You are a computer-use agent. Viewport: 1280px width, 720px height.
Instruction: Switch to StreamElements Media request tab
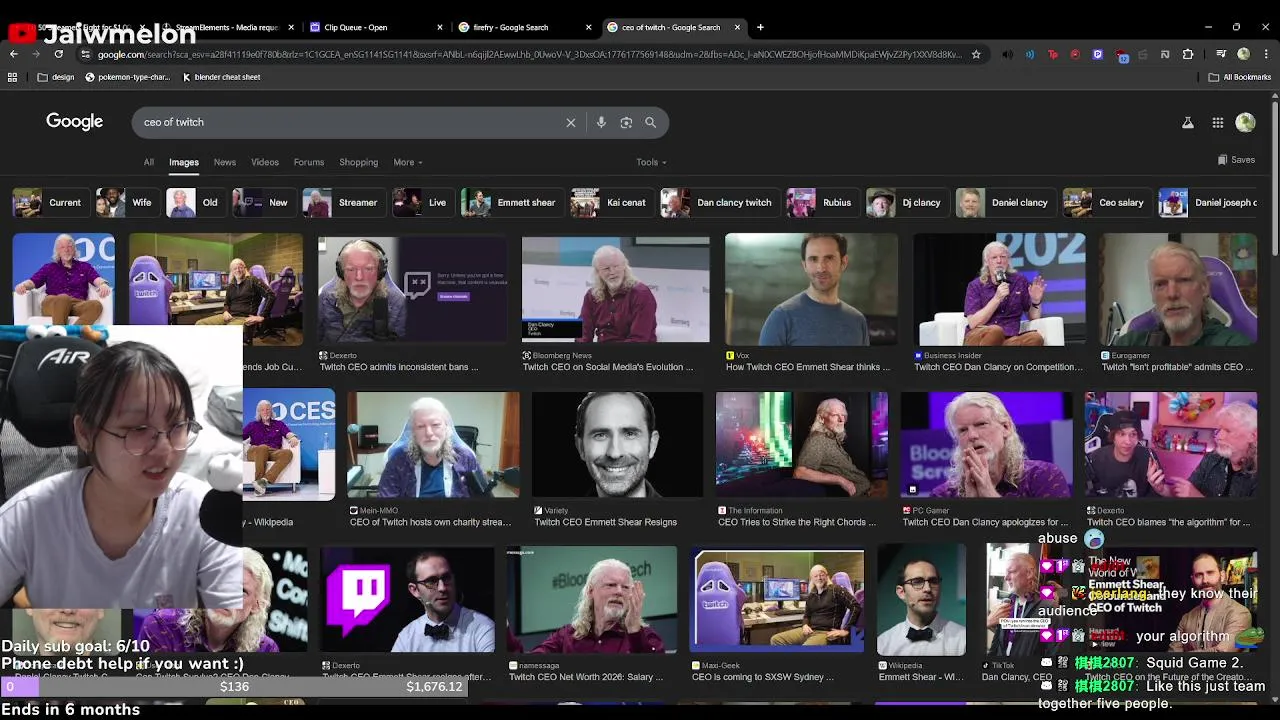pyautogui.click(x=226, y=27)
